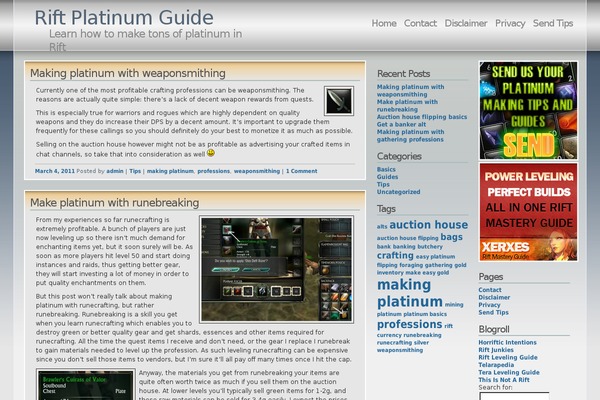The width and height of the screenshot is (600, 400).
Task: Go to Home in top navigation
Action: [384, 23]
